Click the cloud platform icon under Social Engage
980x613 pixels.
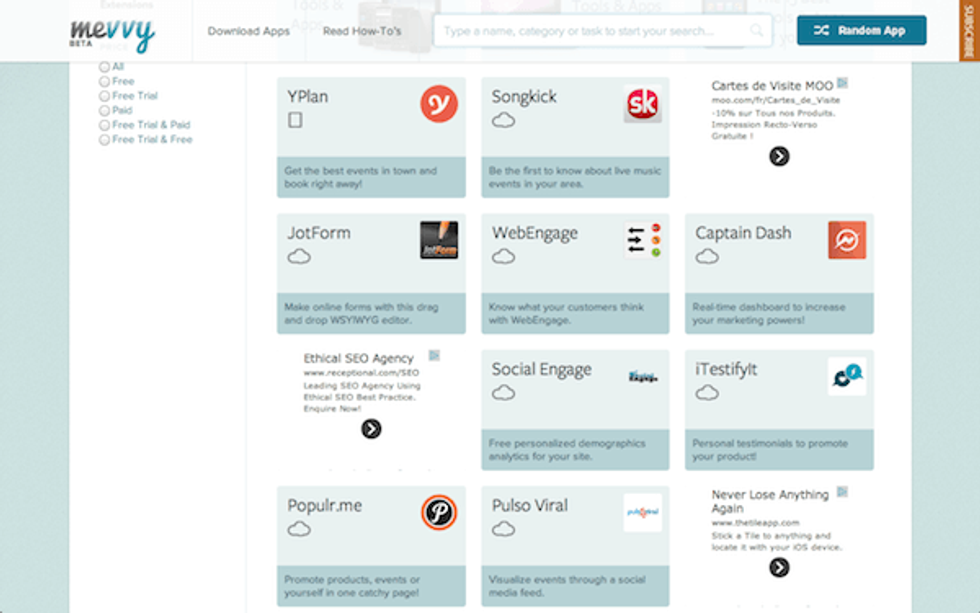pos(503,392)
